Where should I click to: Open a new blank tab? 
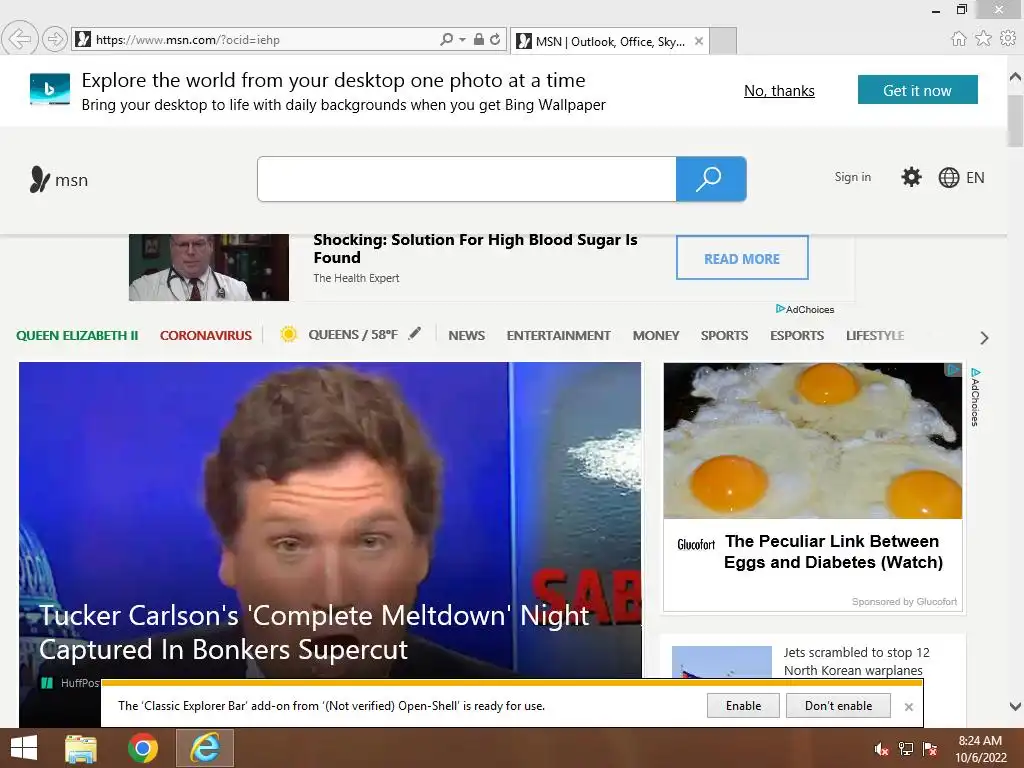(723, 41)
